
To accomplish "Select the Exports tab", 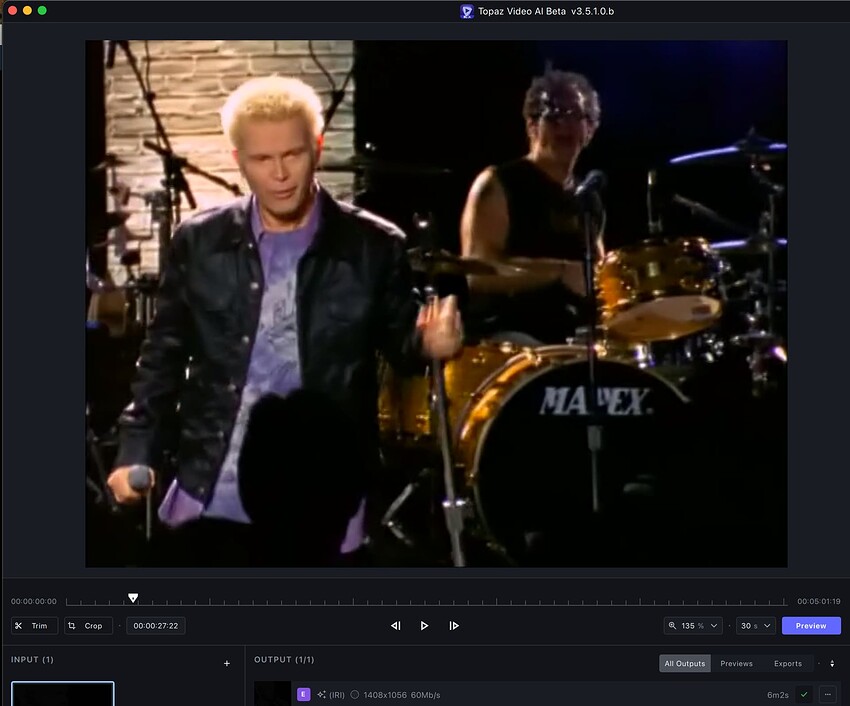I will click(788, 663).
